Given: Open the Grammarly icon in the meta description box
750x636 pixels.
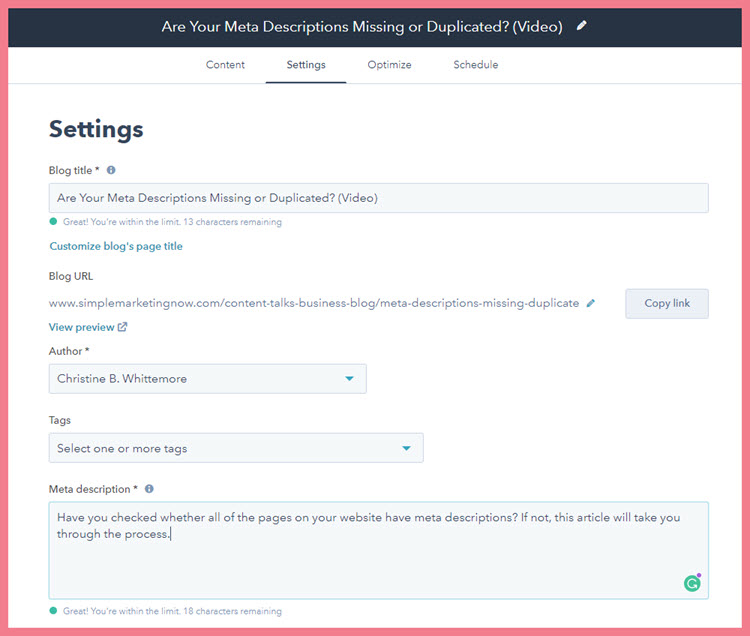Looking at the screenshot, I should [x=692, y=582].
